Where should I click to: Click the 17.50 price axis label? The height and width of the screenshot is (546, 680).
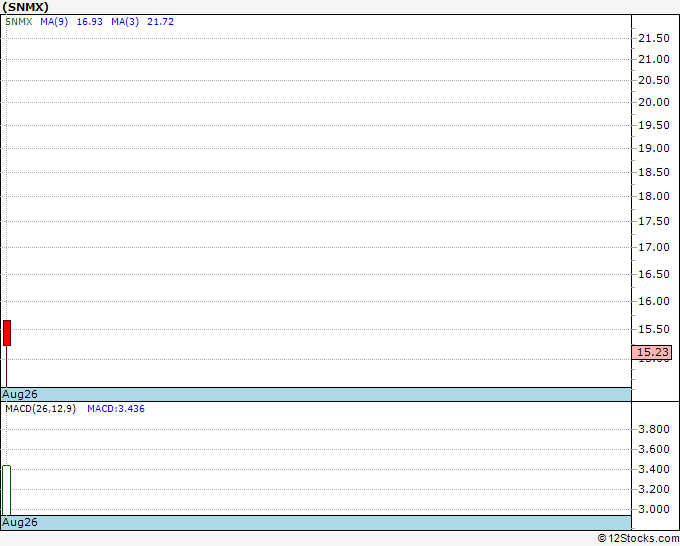click(654, 221)
